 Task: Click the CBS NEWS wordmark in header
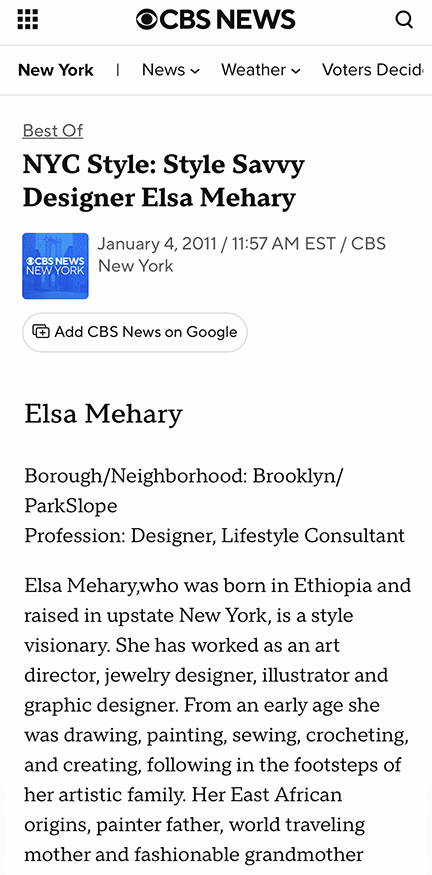[227, 20]
